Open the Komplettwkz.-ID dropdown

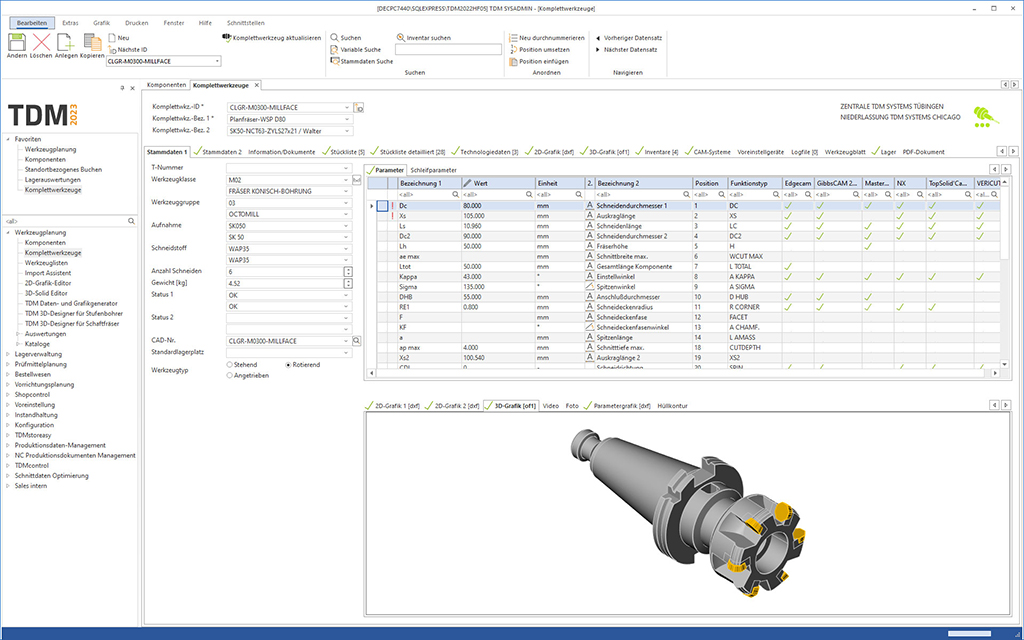[x=347, y=108]
